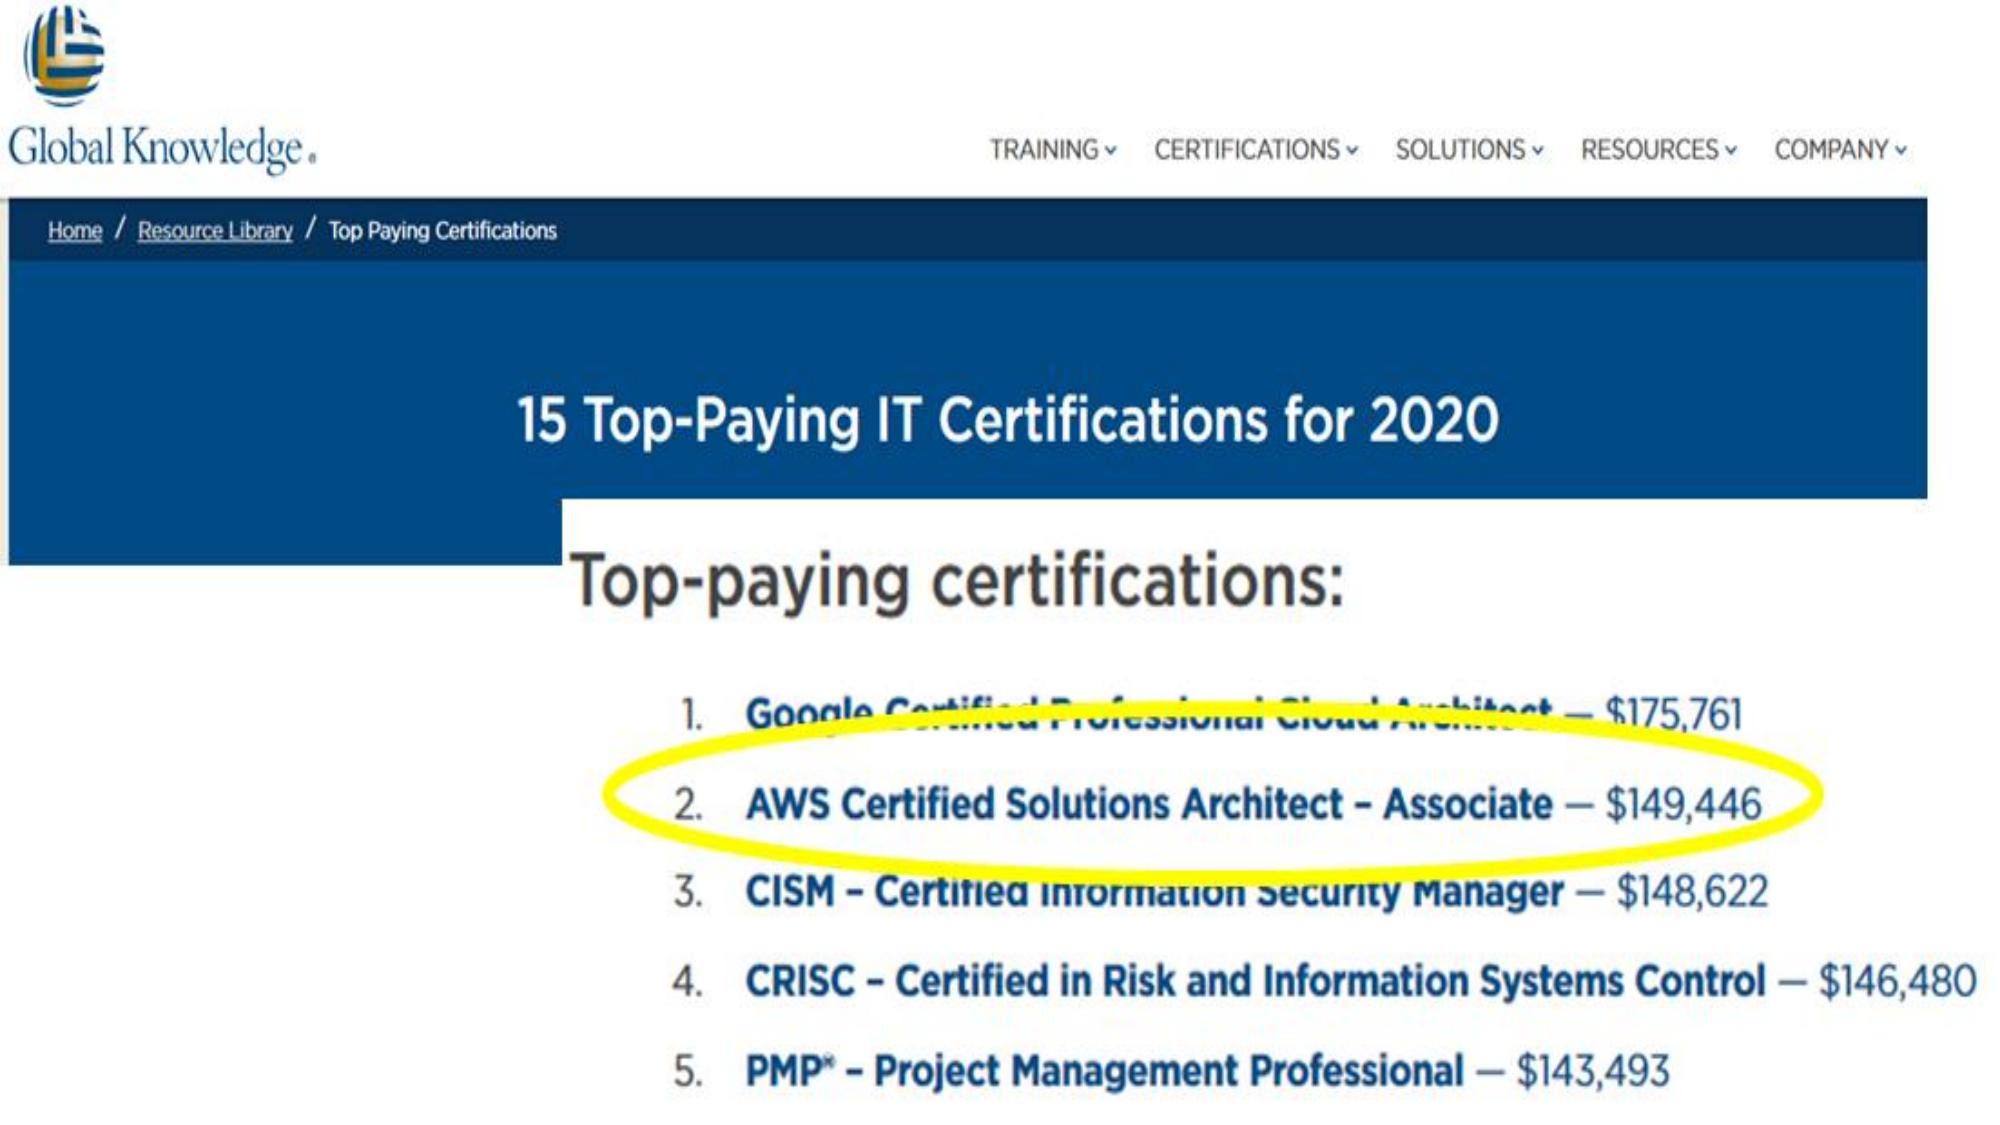Select the $175,761 salary value
Viewport: 2000px width, 1125px height.
click(x=1673, y=714)
